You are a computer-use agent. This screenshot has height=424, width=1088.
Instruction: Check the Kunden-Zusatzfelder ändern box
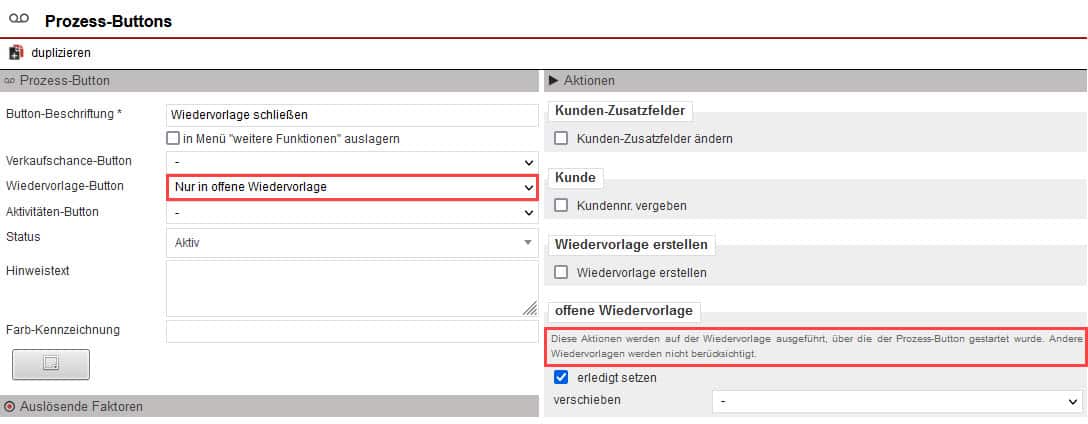point(561,139)
